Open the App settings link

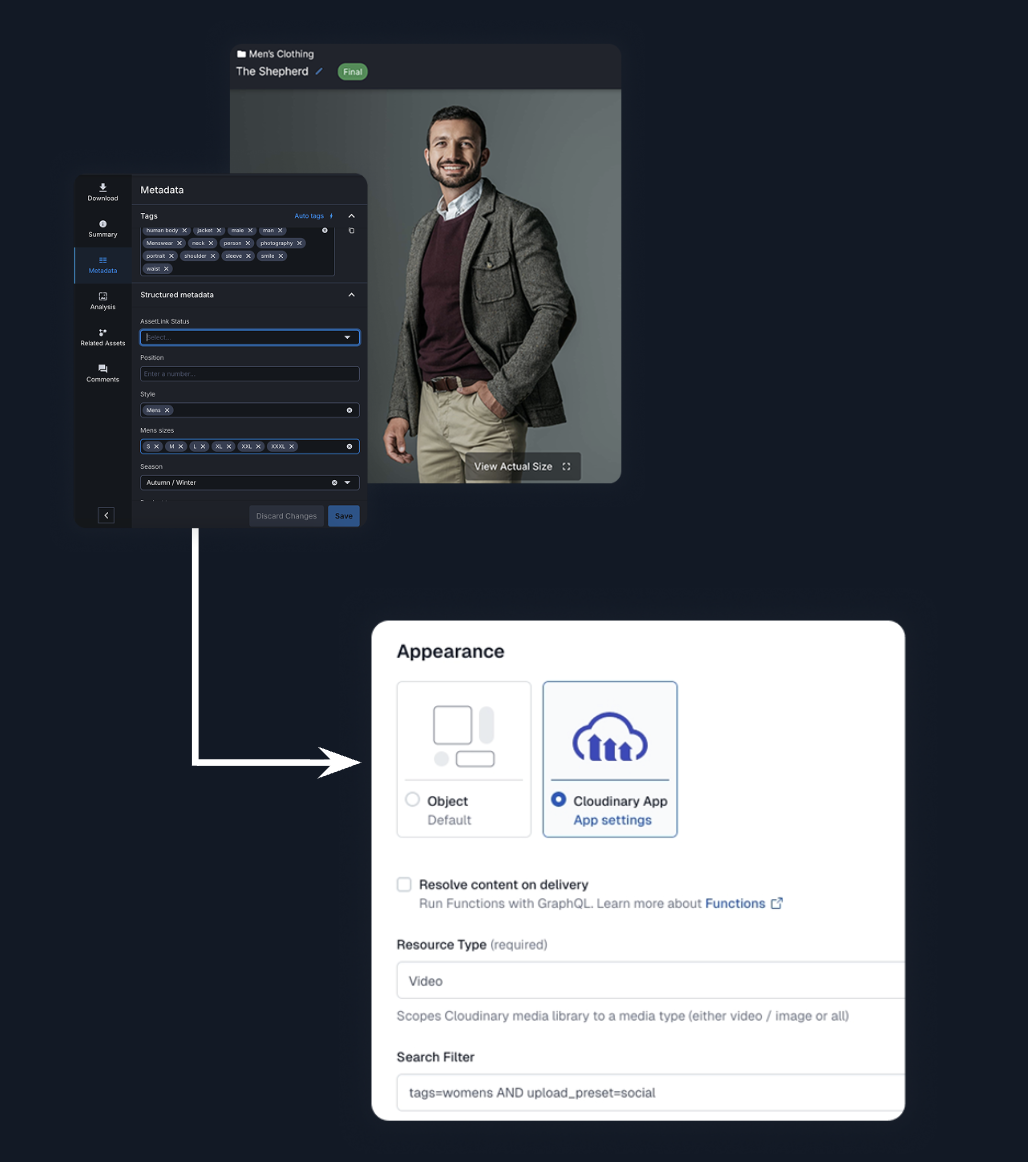(x=612, y=820)
